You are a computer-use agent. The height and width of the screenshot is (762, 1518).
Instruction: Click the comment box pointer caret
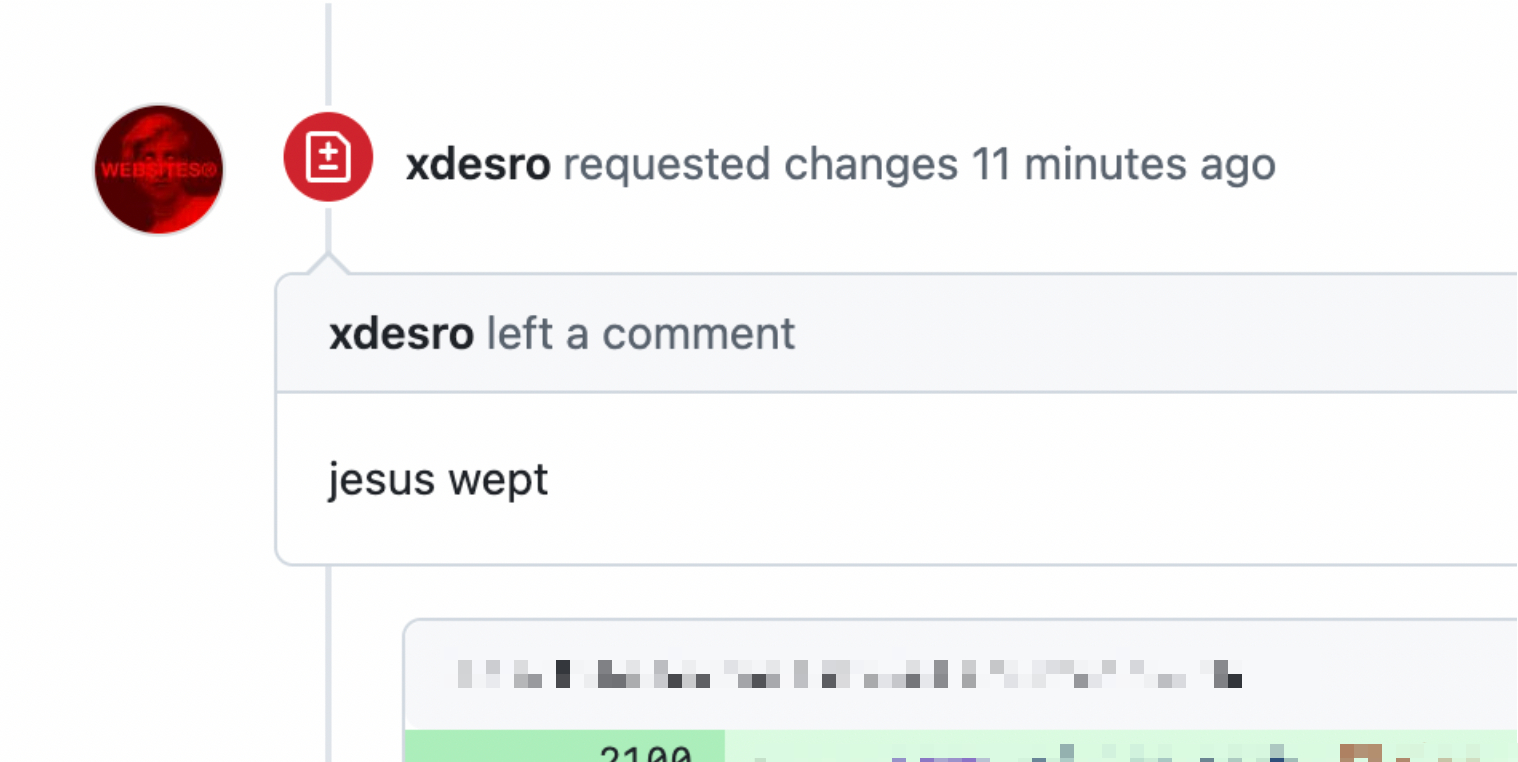pyautogui.click(x=328, y=264)
